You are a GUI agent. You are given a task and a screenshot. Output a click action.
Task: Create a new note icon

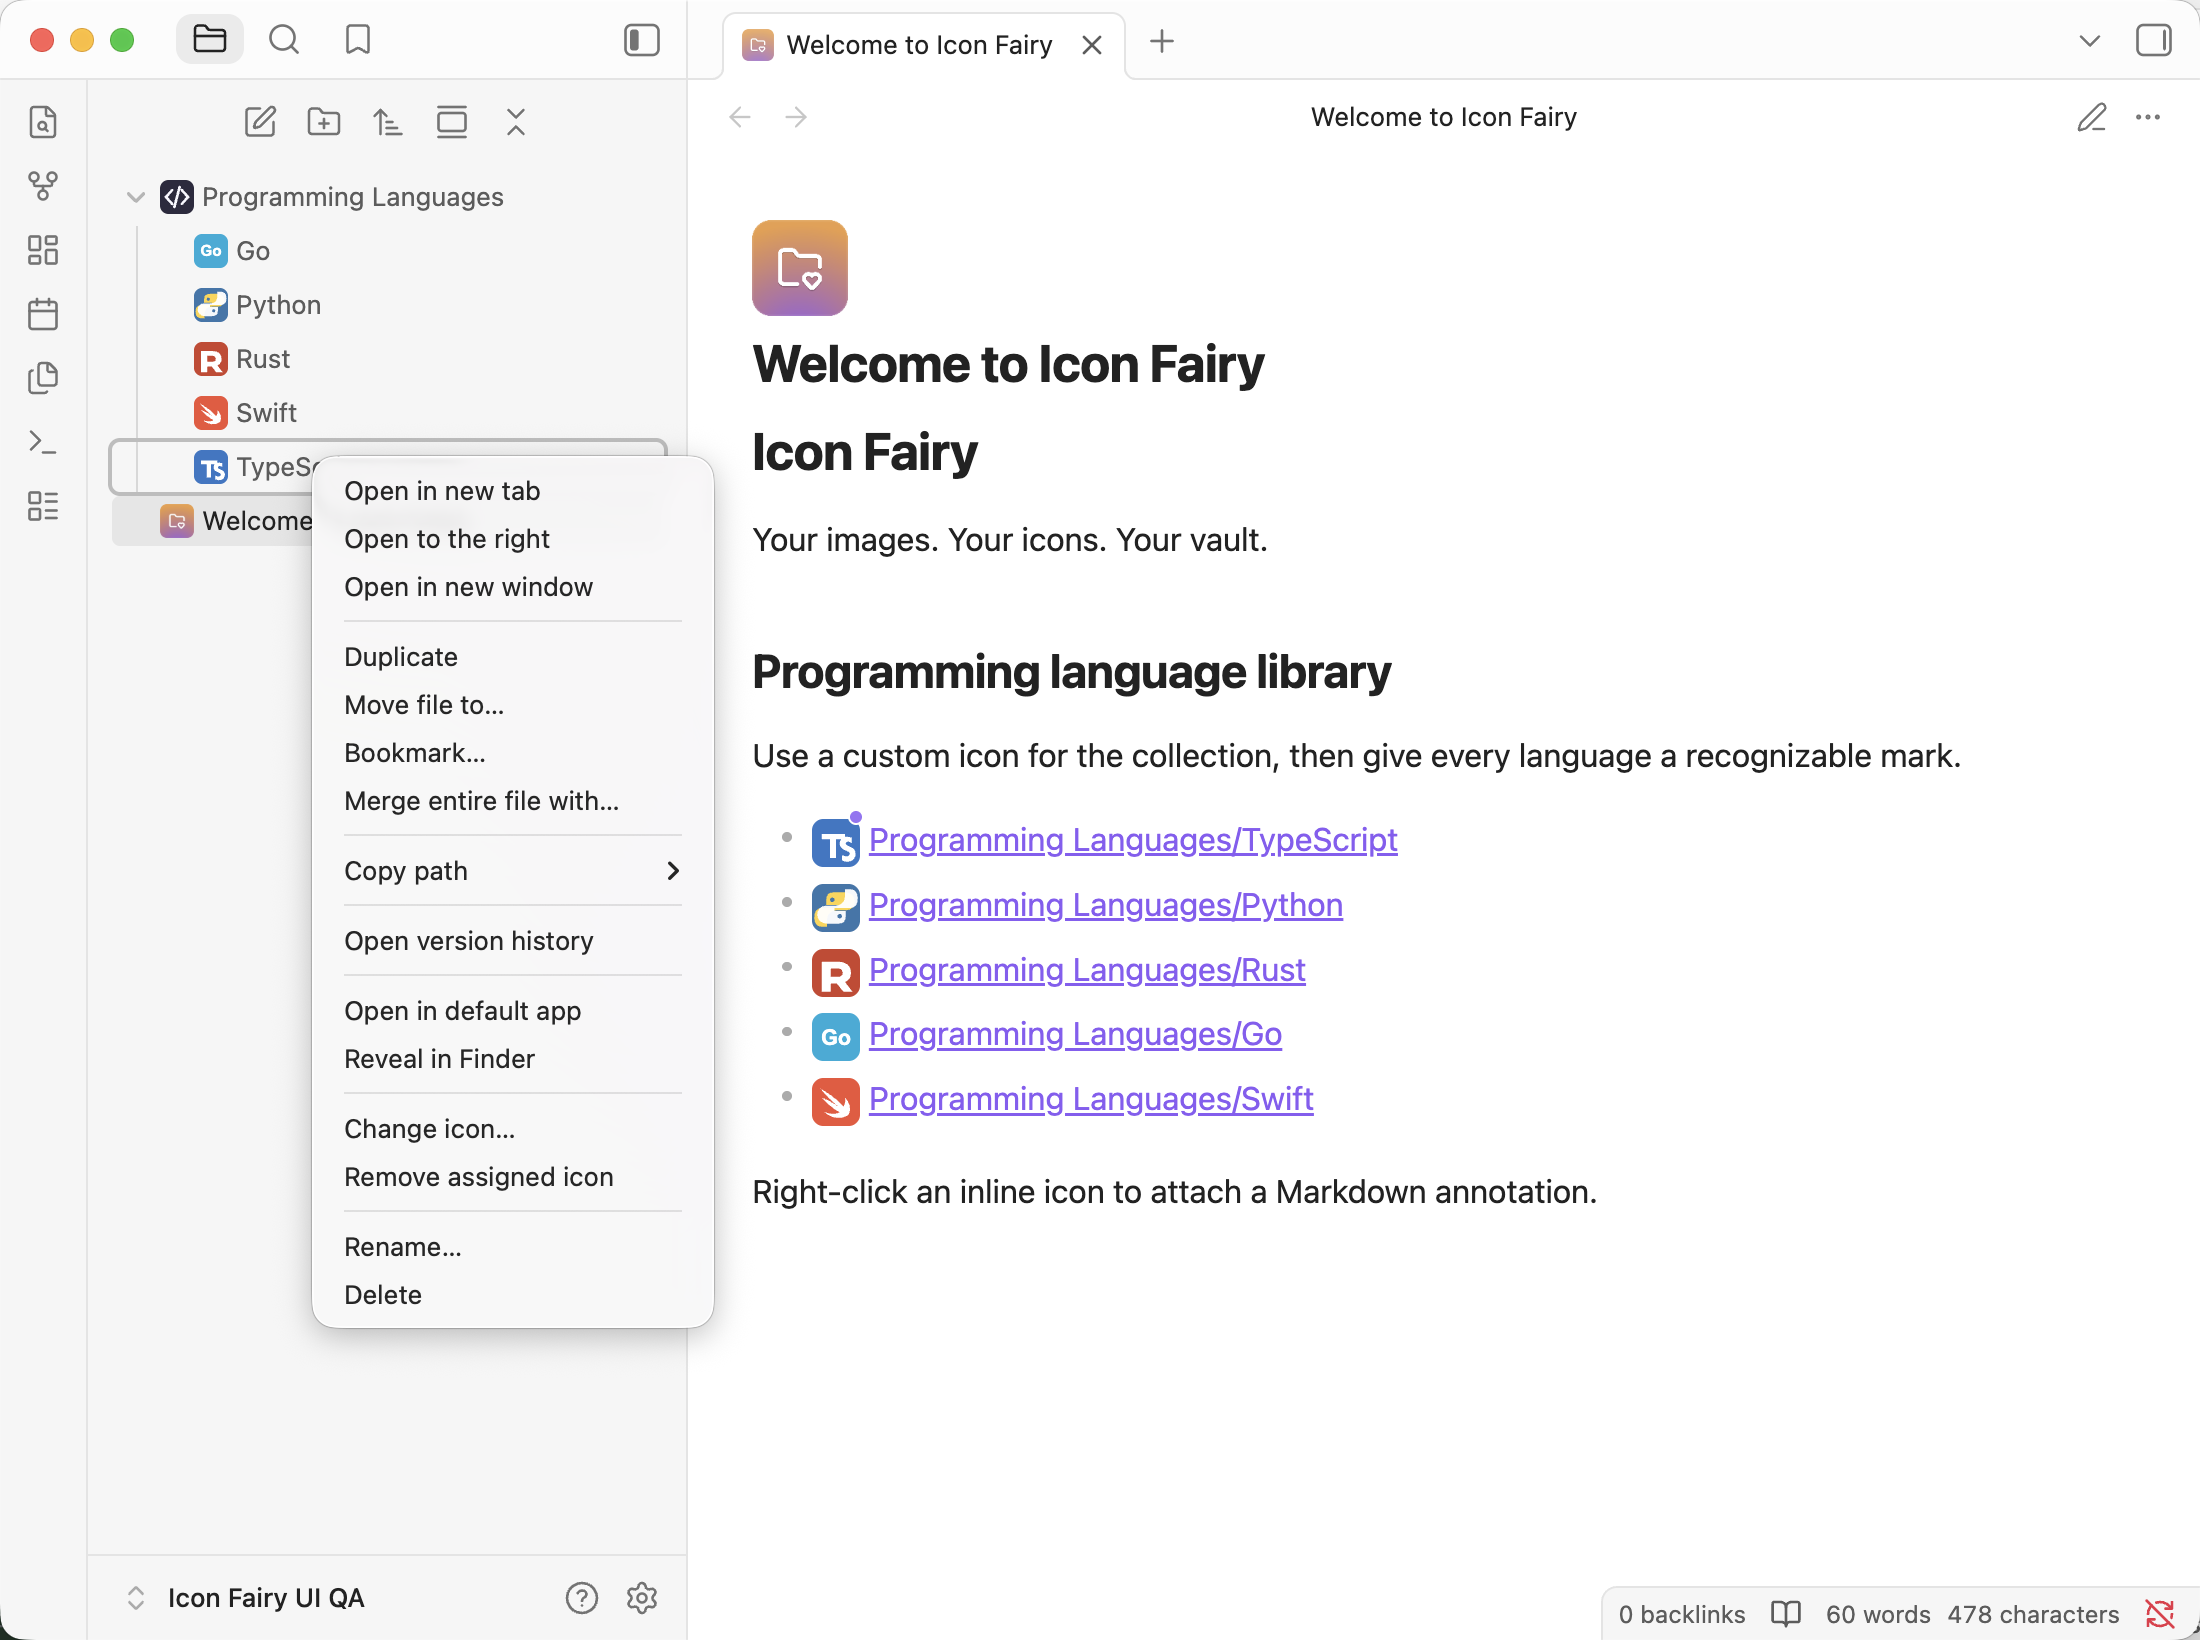[260, 122]
